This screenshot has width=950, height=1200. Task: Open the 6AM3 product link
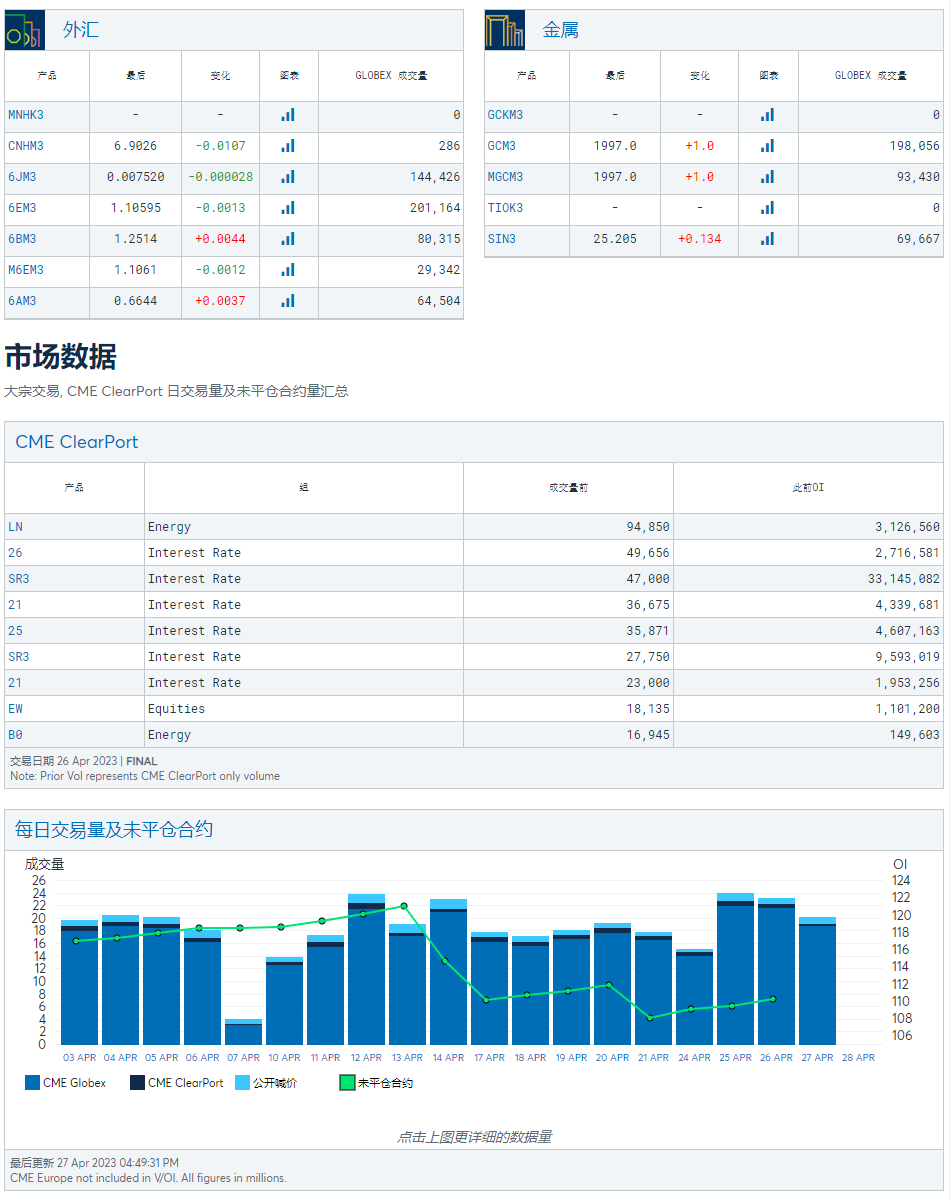[23, 301]
